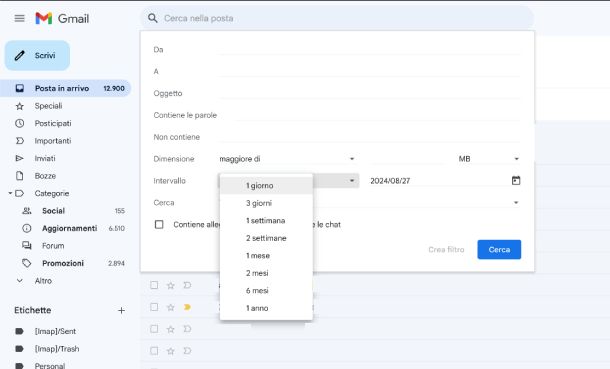Click the Etichette heading
Screen dimensions: 610x369
33,310
